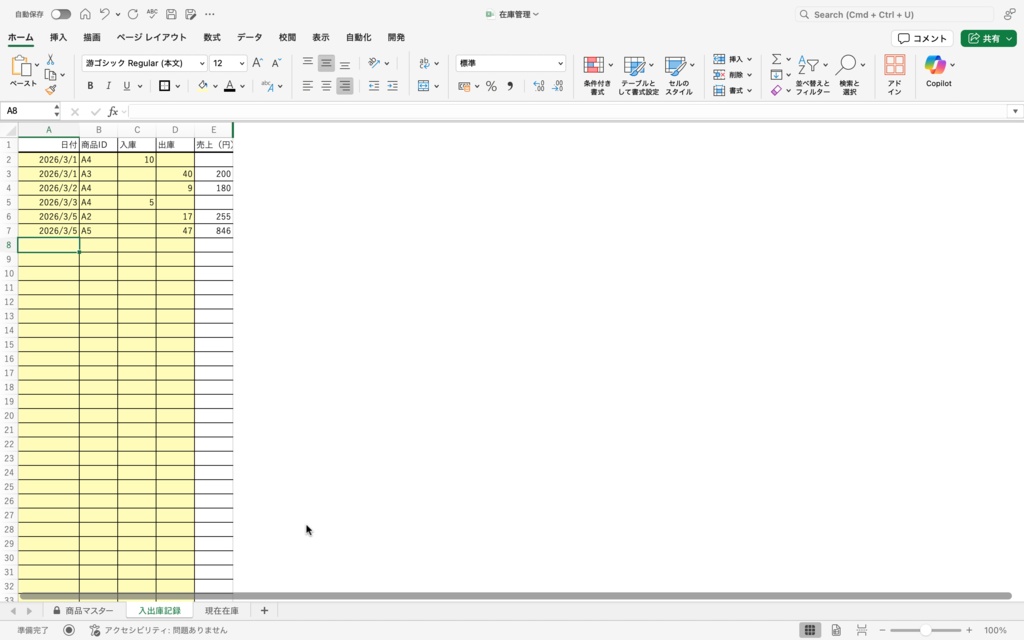Click the AutoSum sigma icon
This screenshot has height=640, width=1024.
click(x=776, y=59)
